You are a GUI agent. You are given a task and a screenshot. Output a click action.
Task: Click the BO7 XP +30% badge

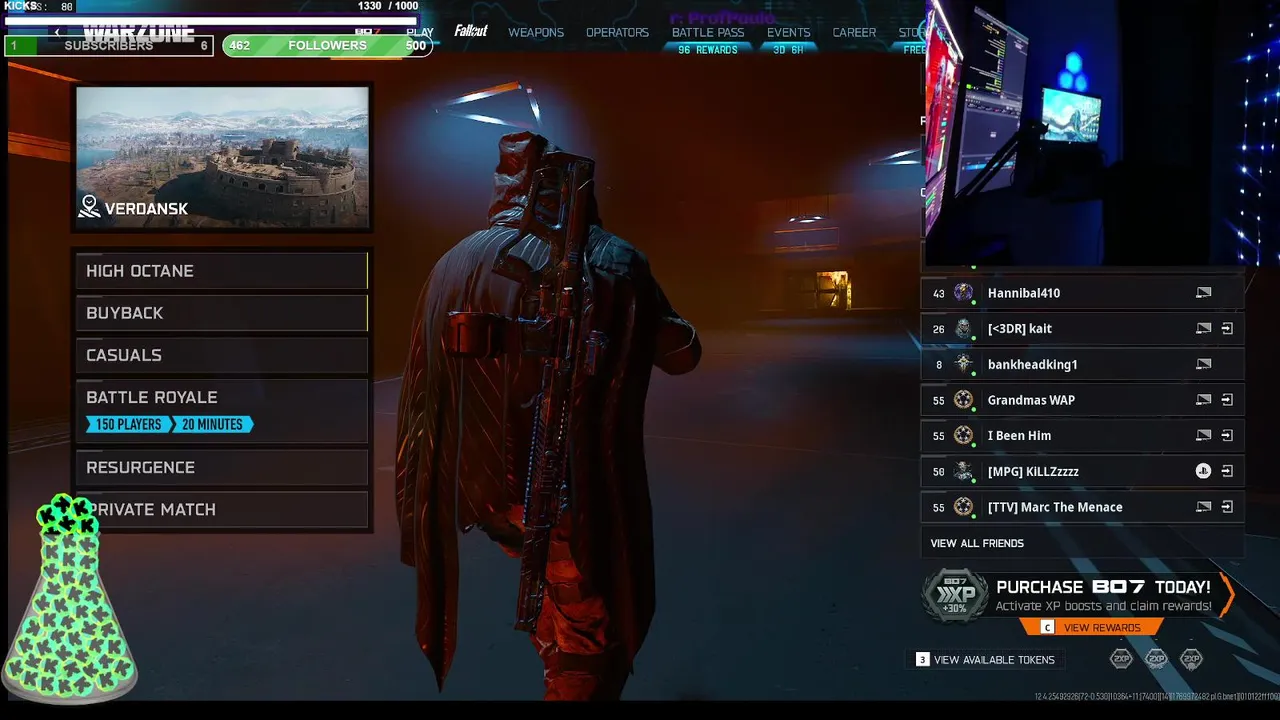tap(955, 597)
